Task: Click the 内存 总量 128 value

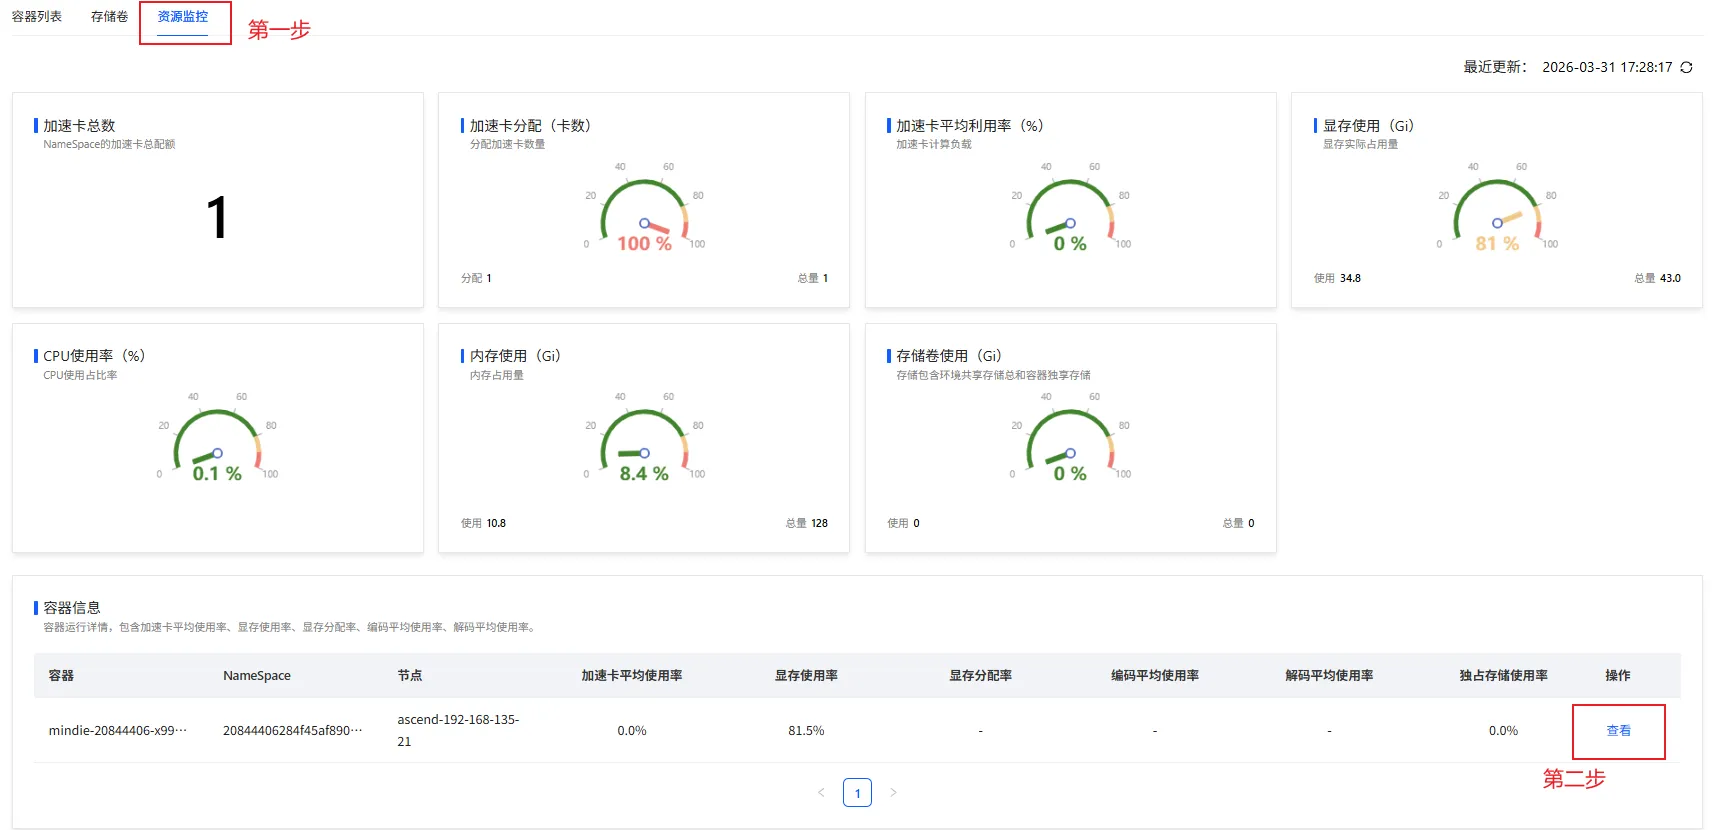Action: 819,523
